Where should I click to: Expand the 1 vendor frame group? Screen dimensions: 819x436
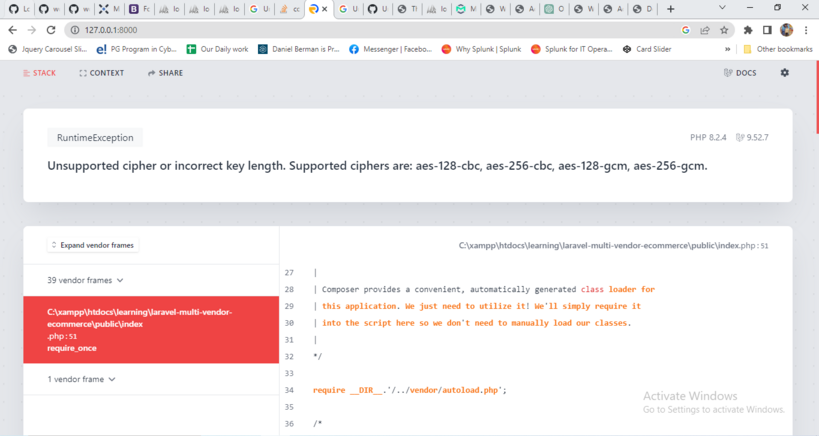click(x=82, y=380)
